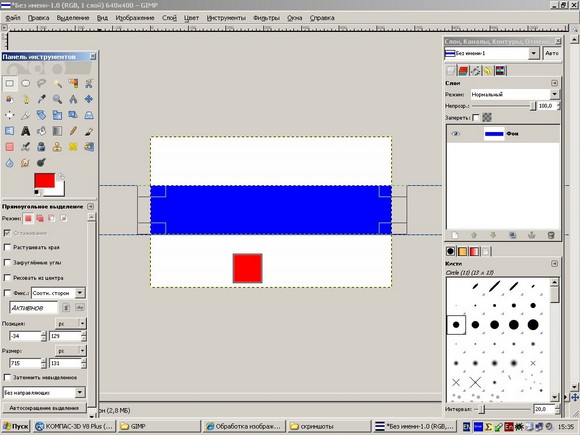
Task: Click the duplicate layer icon
Action: click(x=512, y=235)
